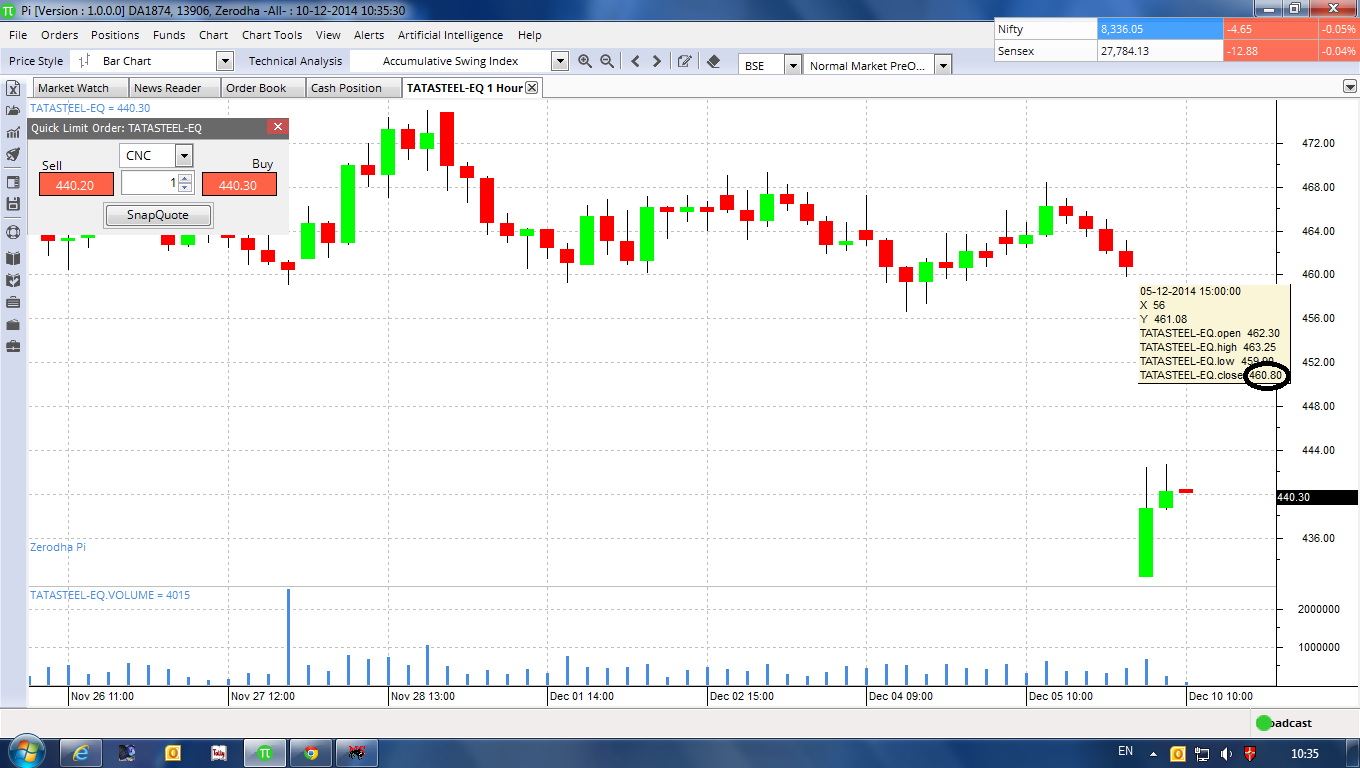Open Internet Explorer from taskbar
1360x768 pixels.
[x=82, y=752]
